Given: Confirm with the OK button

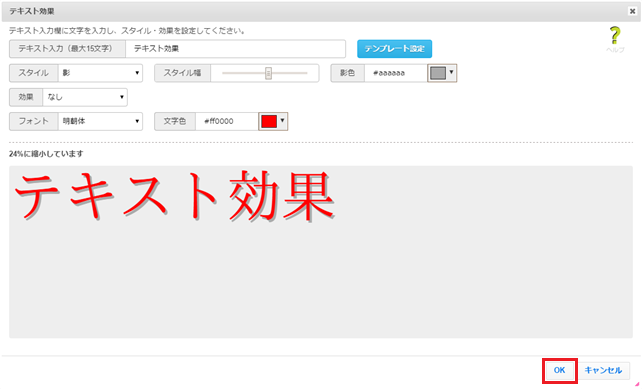Looking at the screenshot, I should coord(559,371).
